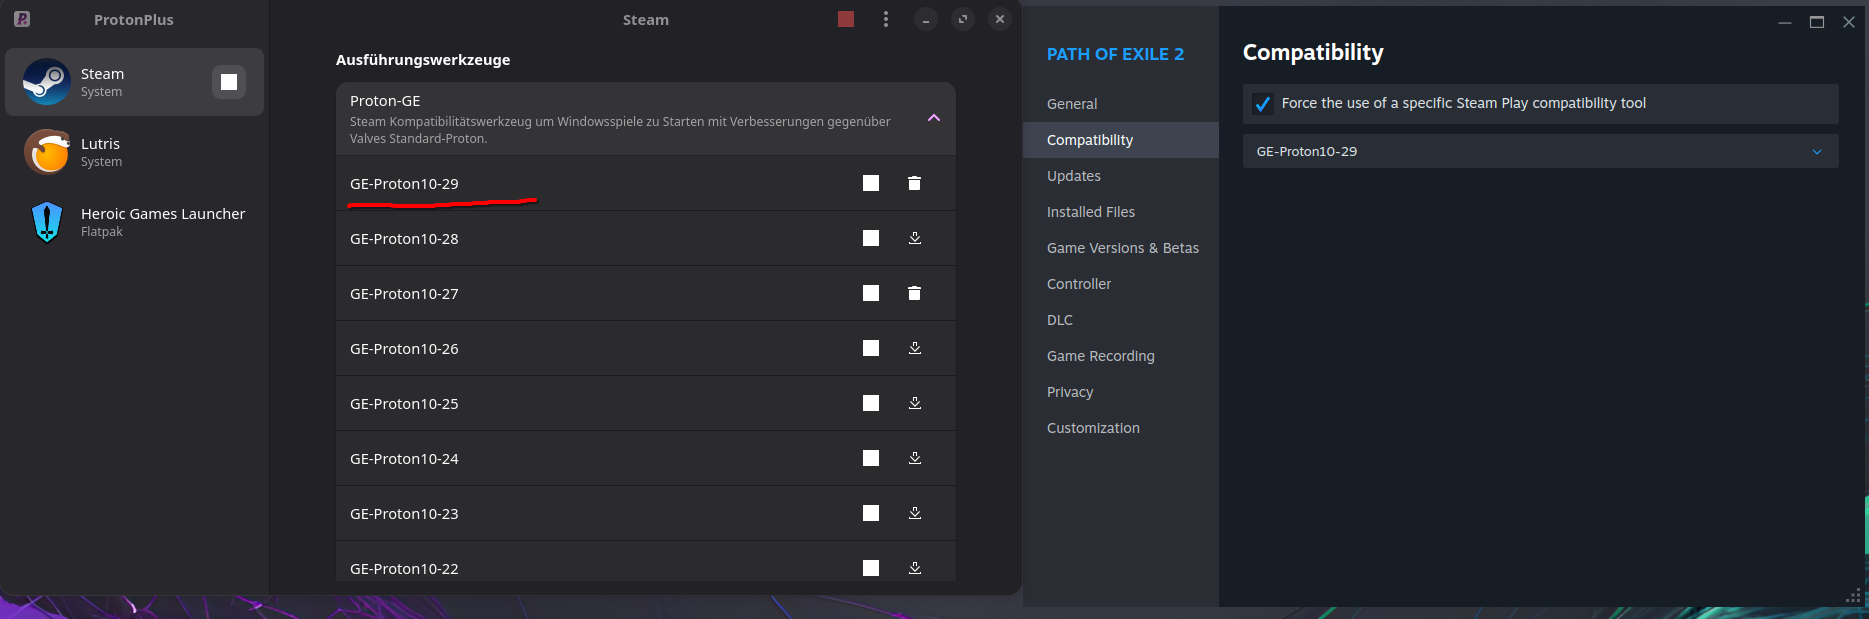This screenshot has height=619, width=1869.
Task: Click GE-Proton10-24 row label
Action: click(404, 459)
